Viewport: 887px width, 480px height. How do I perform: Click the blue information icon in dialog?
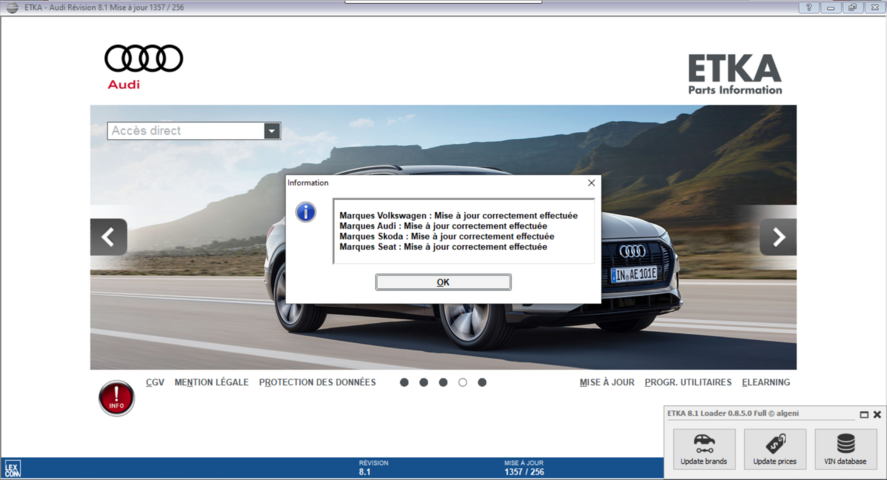pos(305,213)
